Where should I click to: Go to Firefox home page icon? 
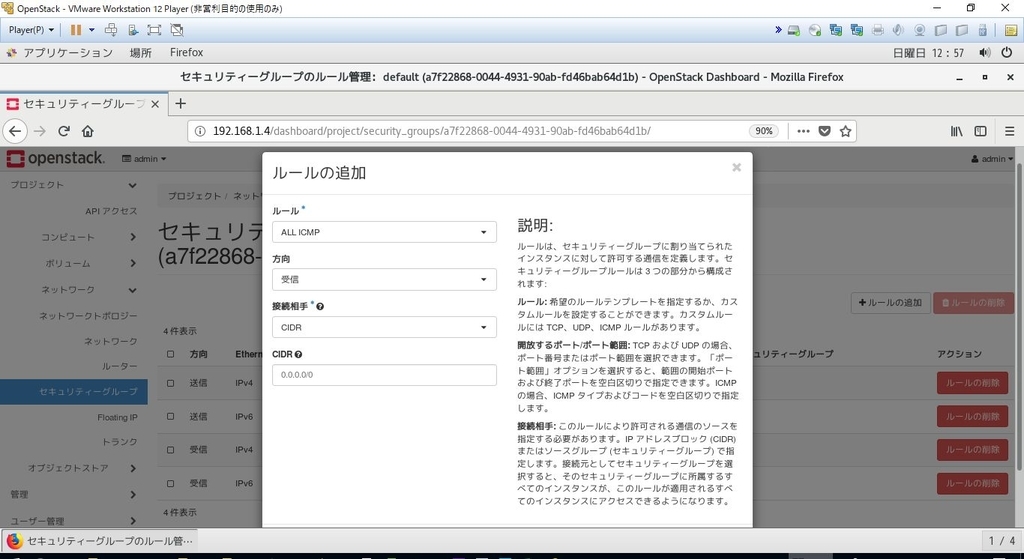[88, 131]
